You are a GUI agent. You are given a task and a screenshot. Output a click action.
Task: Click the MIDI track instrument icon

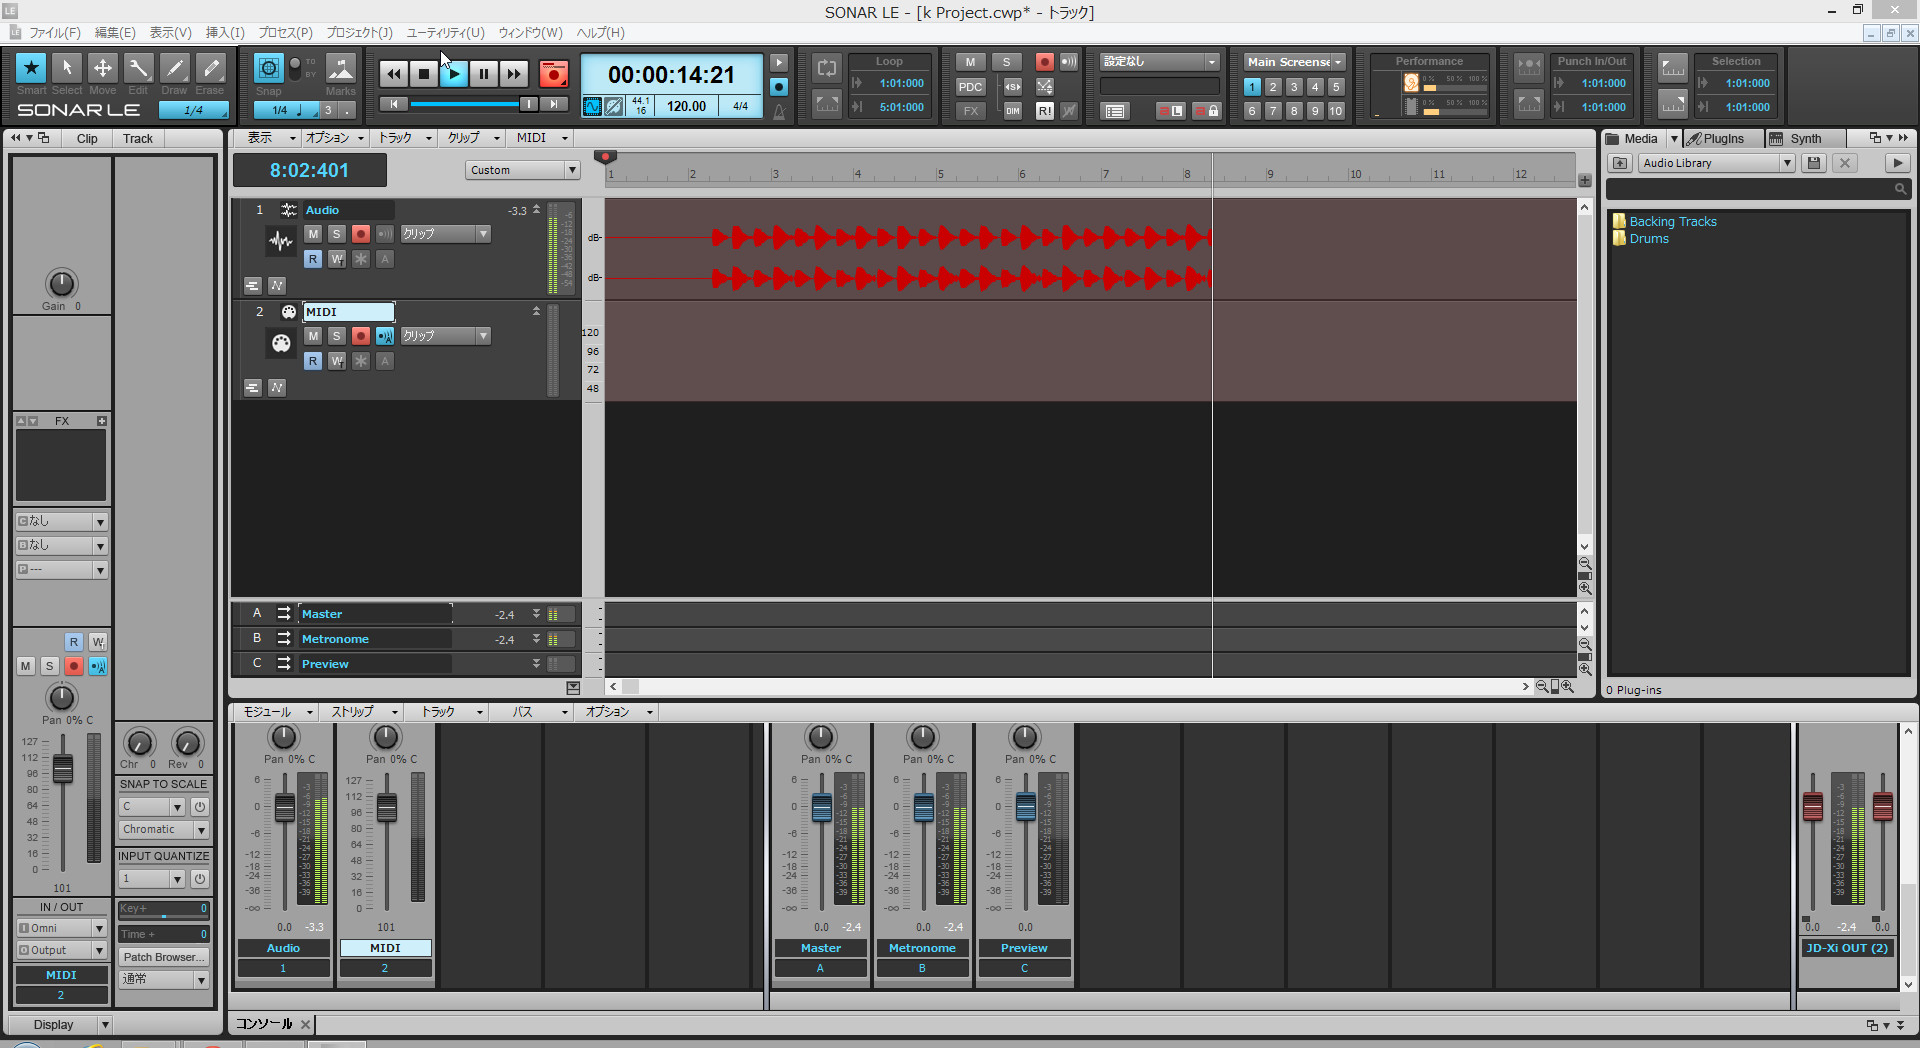click(x=281, y=343)
